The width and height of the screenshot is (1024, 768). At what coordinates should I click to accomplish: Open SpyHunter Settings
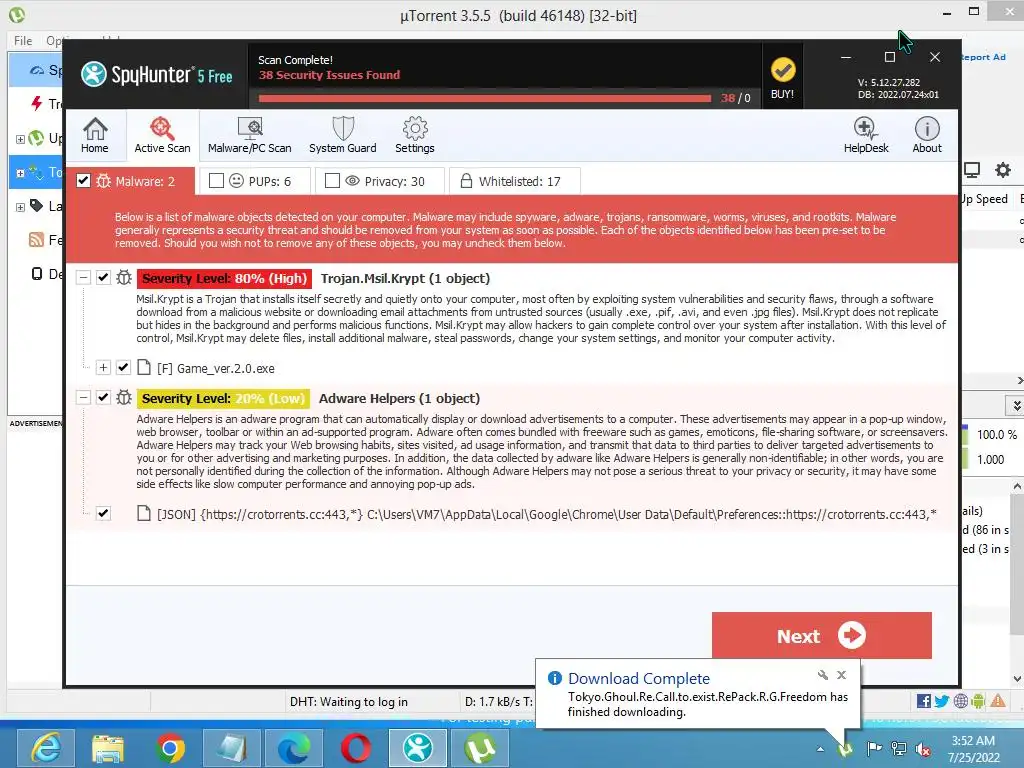[x=415, y=135]
